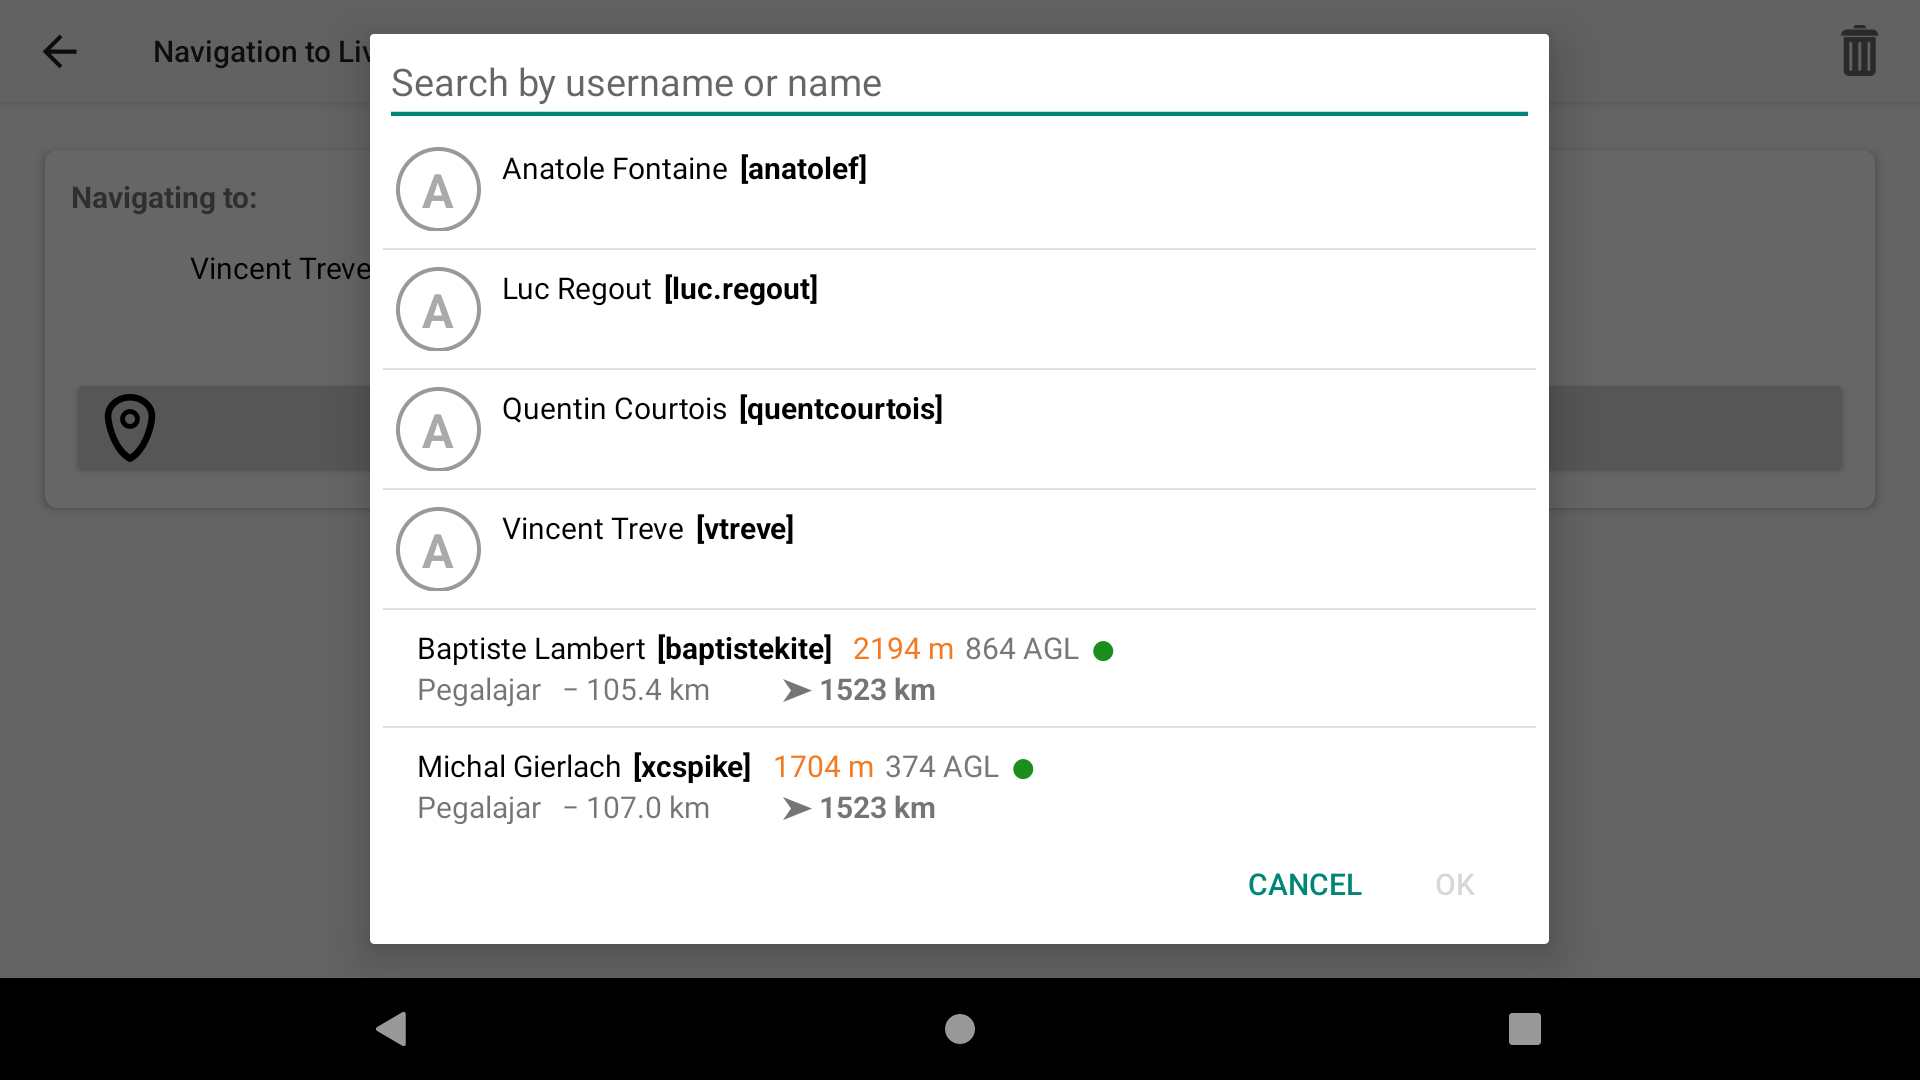
Task: Click the OK button
Action: [1455, 885]
